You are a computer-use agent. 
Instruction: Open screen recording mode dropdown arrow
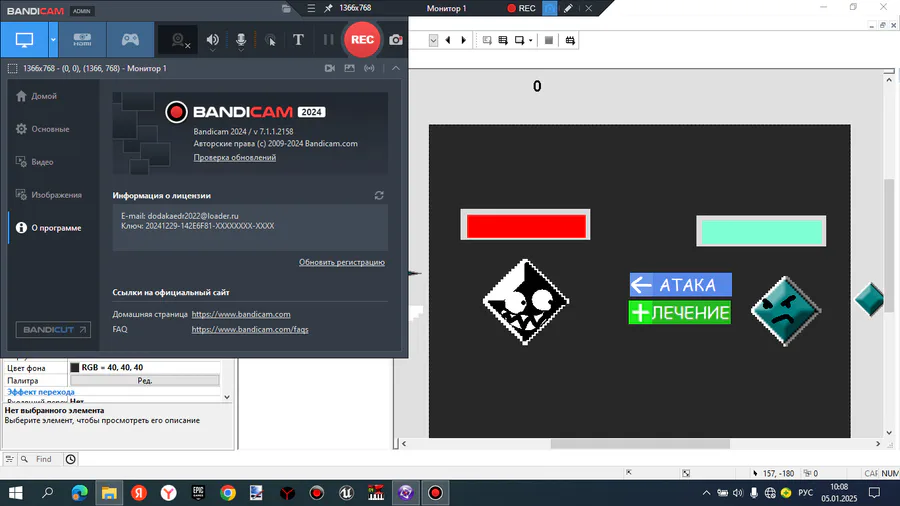(53, 40)
